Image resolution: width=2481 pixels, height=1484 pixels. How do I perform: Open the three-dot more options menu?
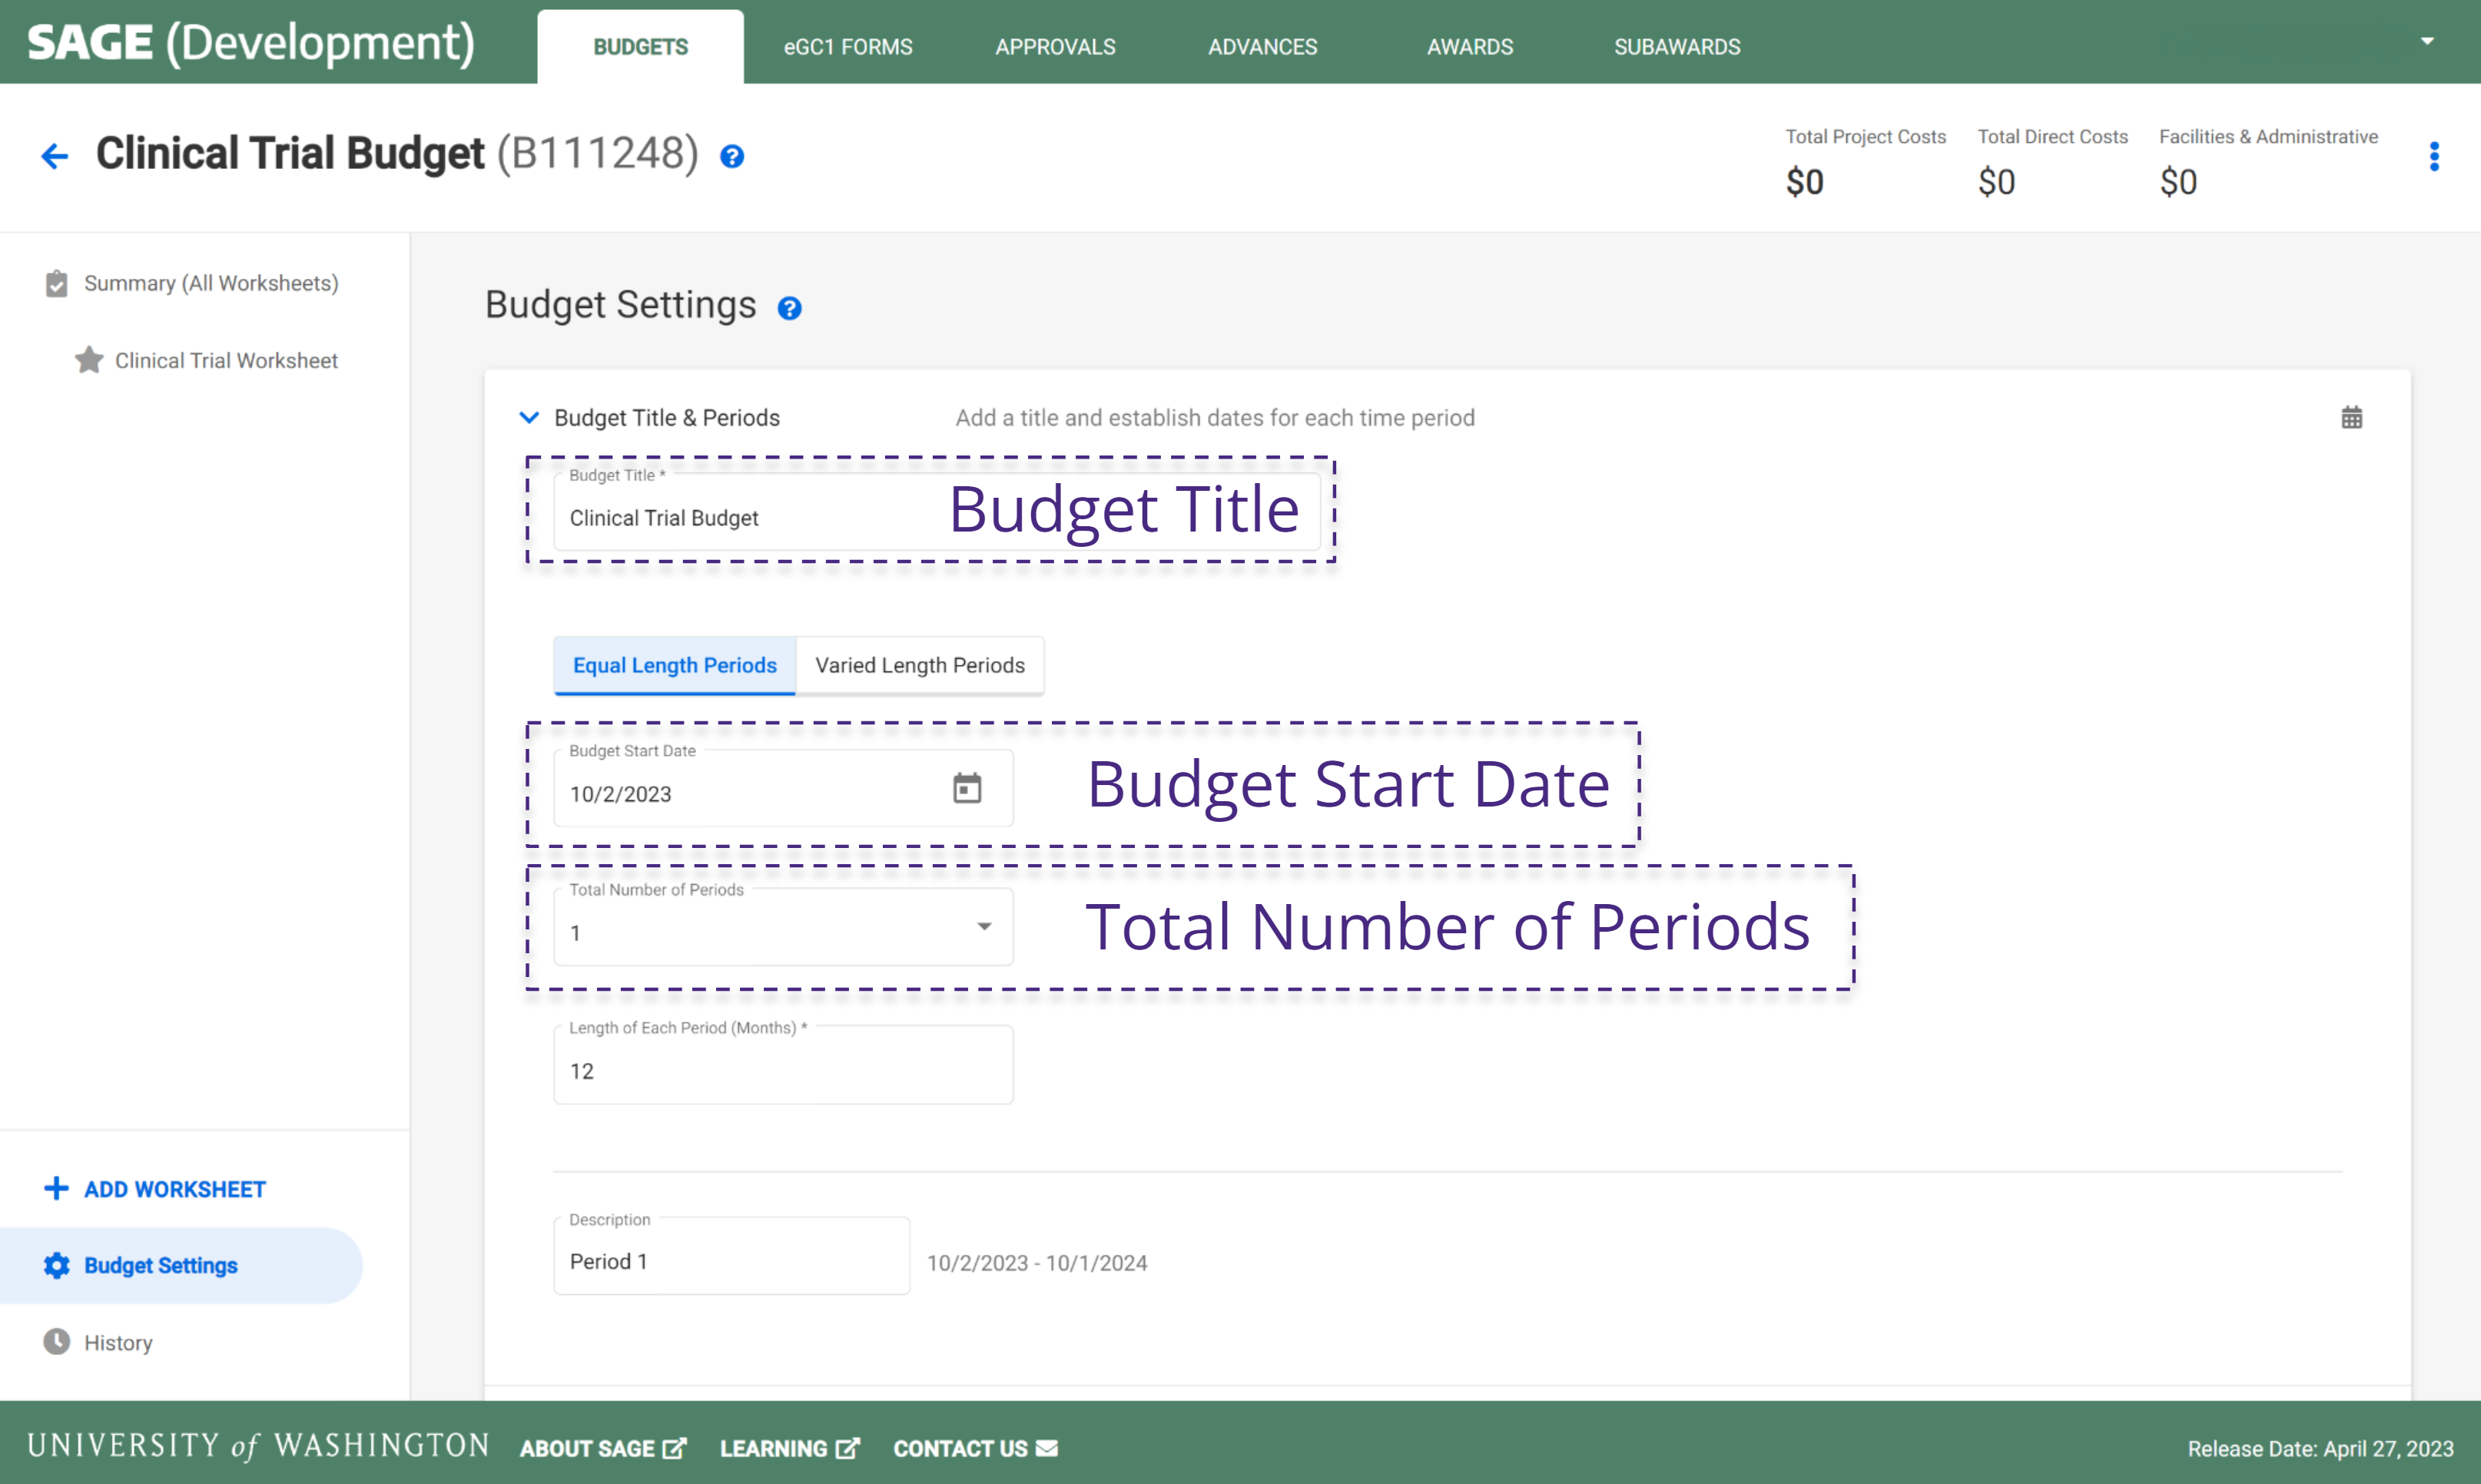click(2434, 156)
